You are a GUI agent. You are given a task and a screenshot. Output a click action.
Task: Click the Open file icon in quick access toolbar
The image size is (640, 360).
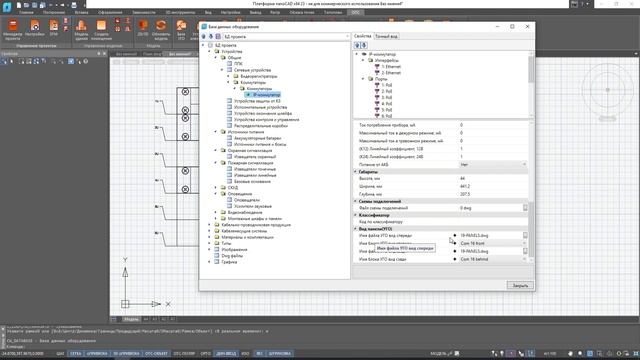(x=27, y=5)
